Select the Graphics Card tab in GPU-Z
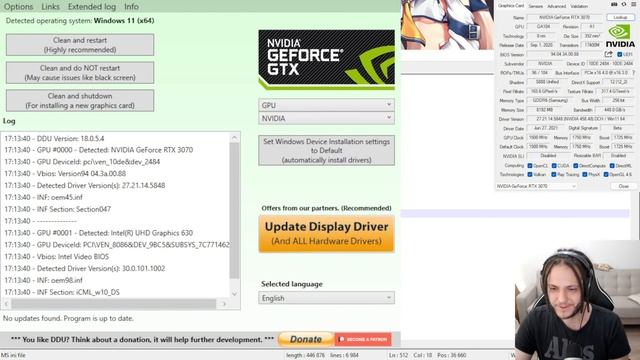The image size is (640, 360). (x=511, y=6)
